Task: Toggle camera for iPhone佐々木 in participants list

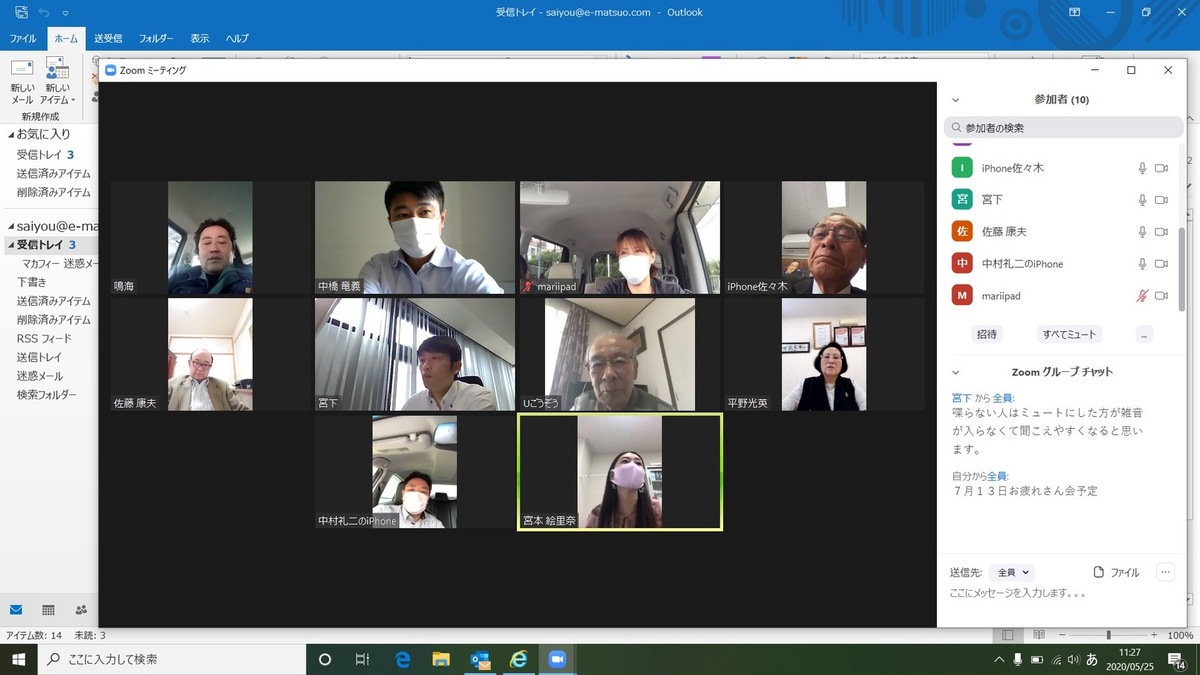Action: tap(1161, 168)
